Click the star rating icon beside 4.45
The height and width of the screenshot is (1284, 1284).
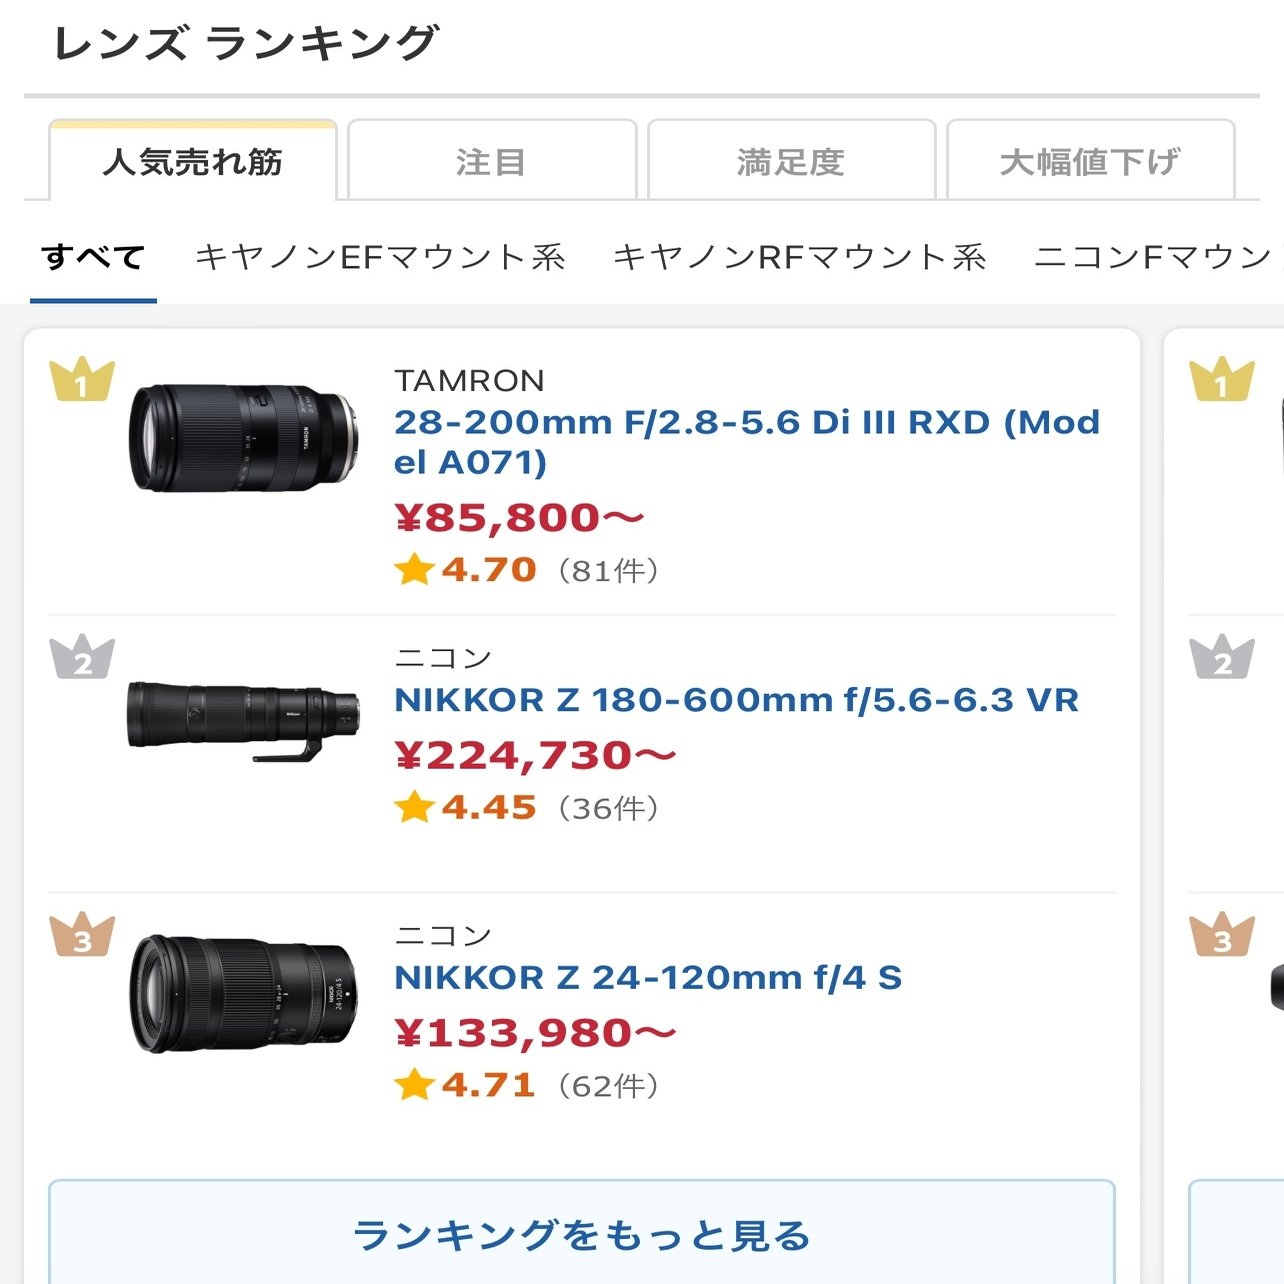pyautogui.click(x=414, y=806)
